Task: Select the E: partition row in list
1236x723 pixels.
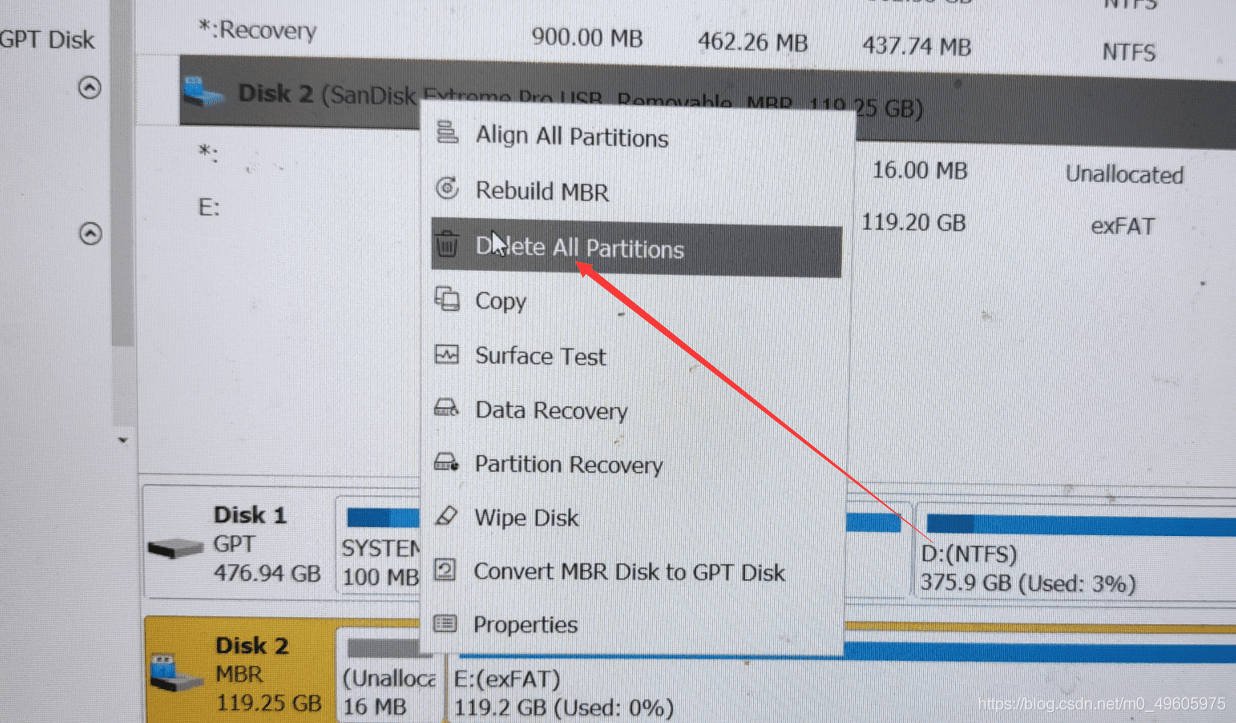Action: [x=685, y=215]
